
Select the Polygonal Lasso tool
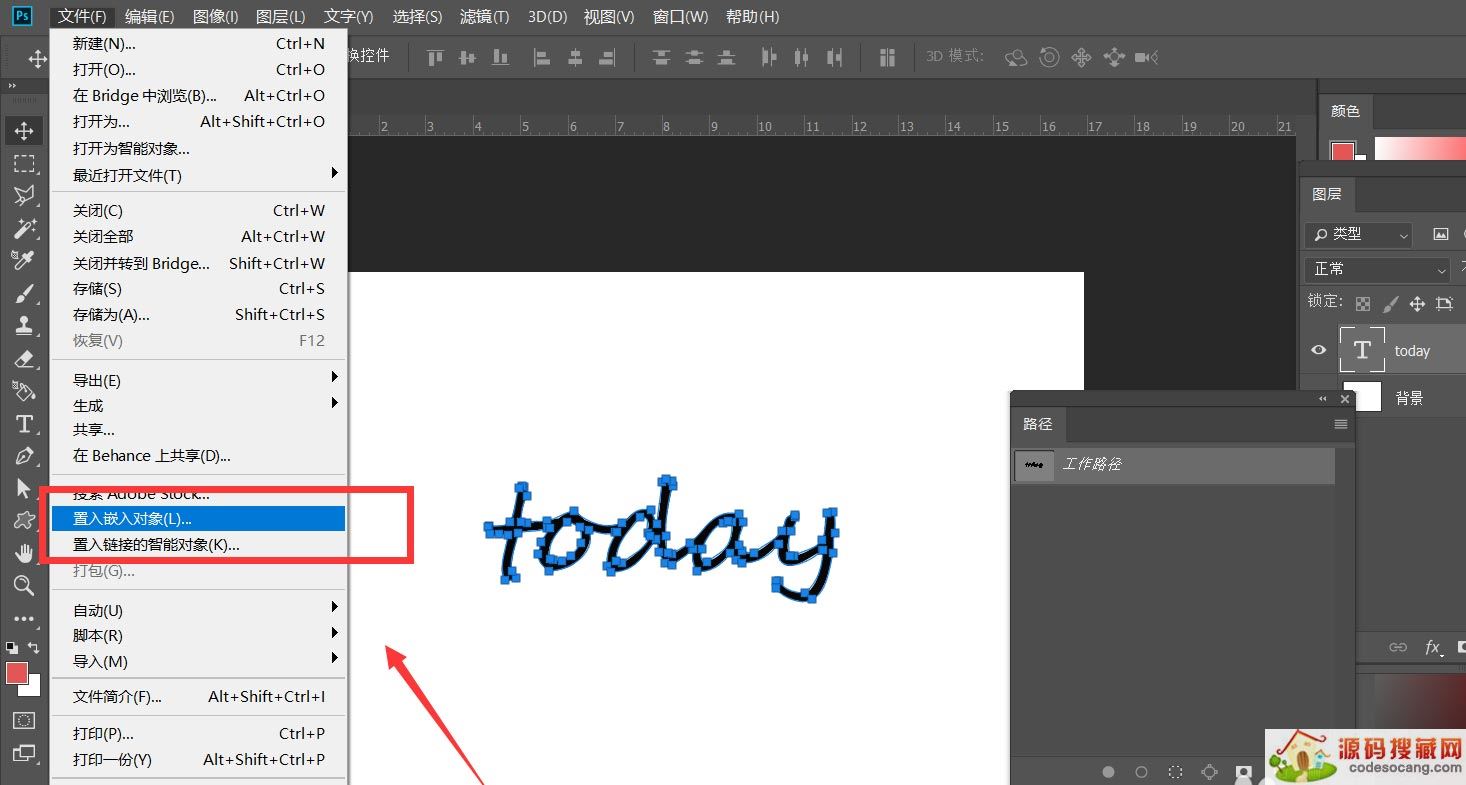24,195
